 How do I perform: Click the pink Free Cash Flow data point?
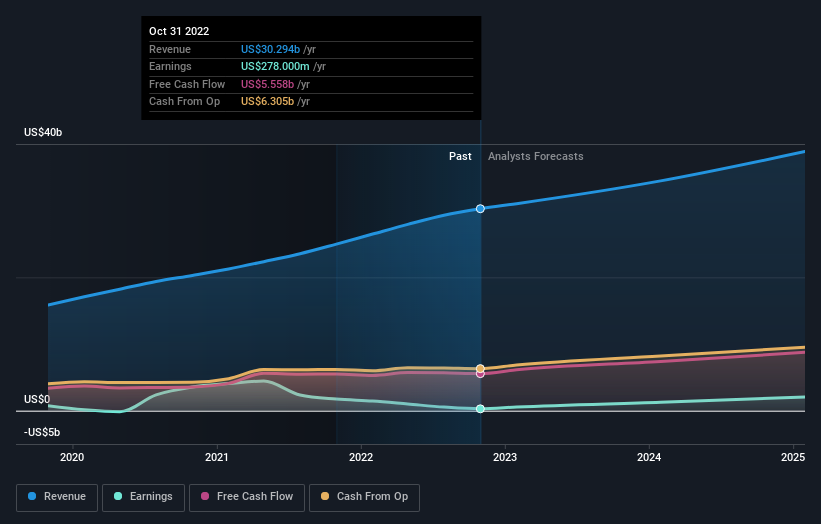[480, 374]
